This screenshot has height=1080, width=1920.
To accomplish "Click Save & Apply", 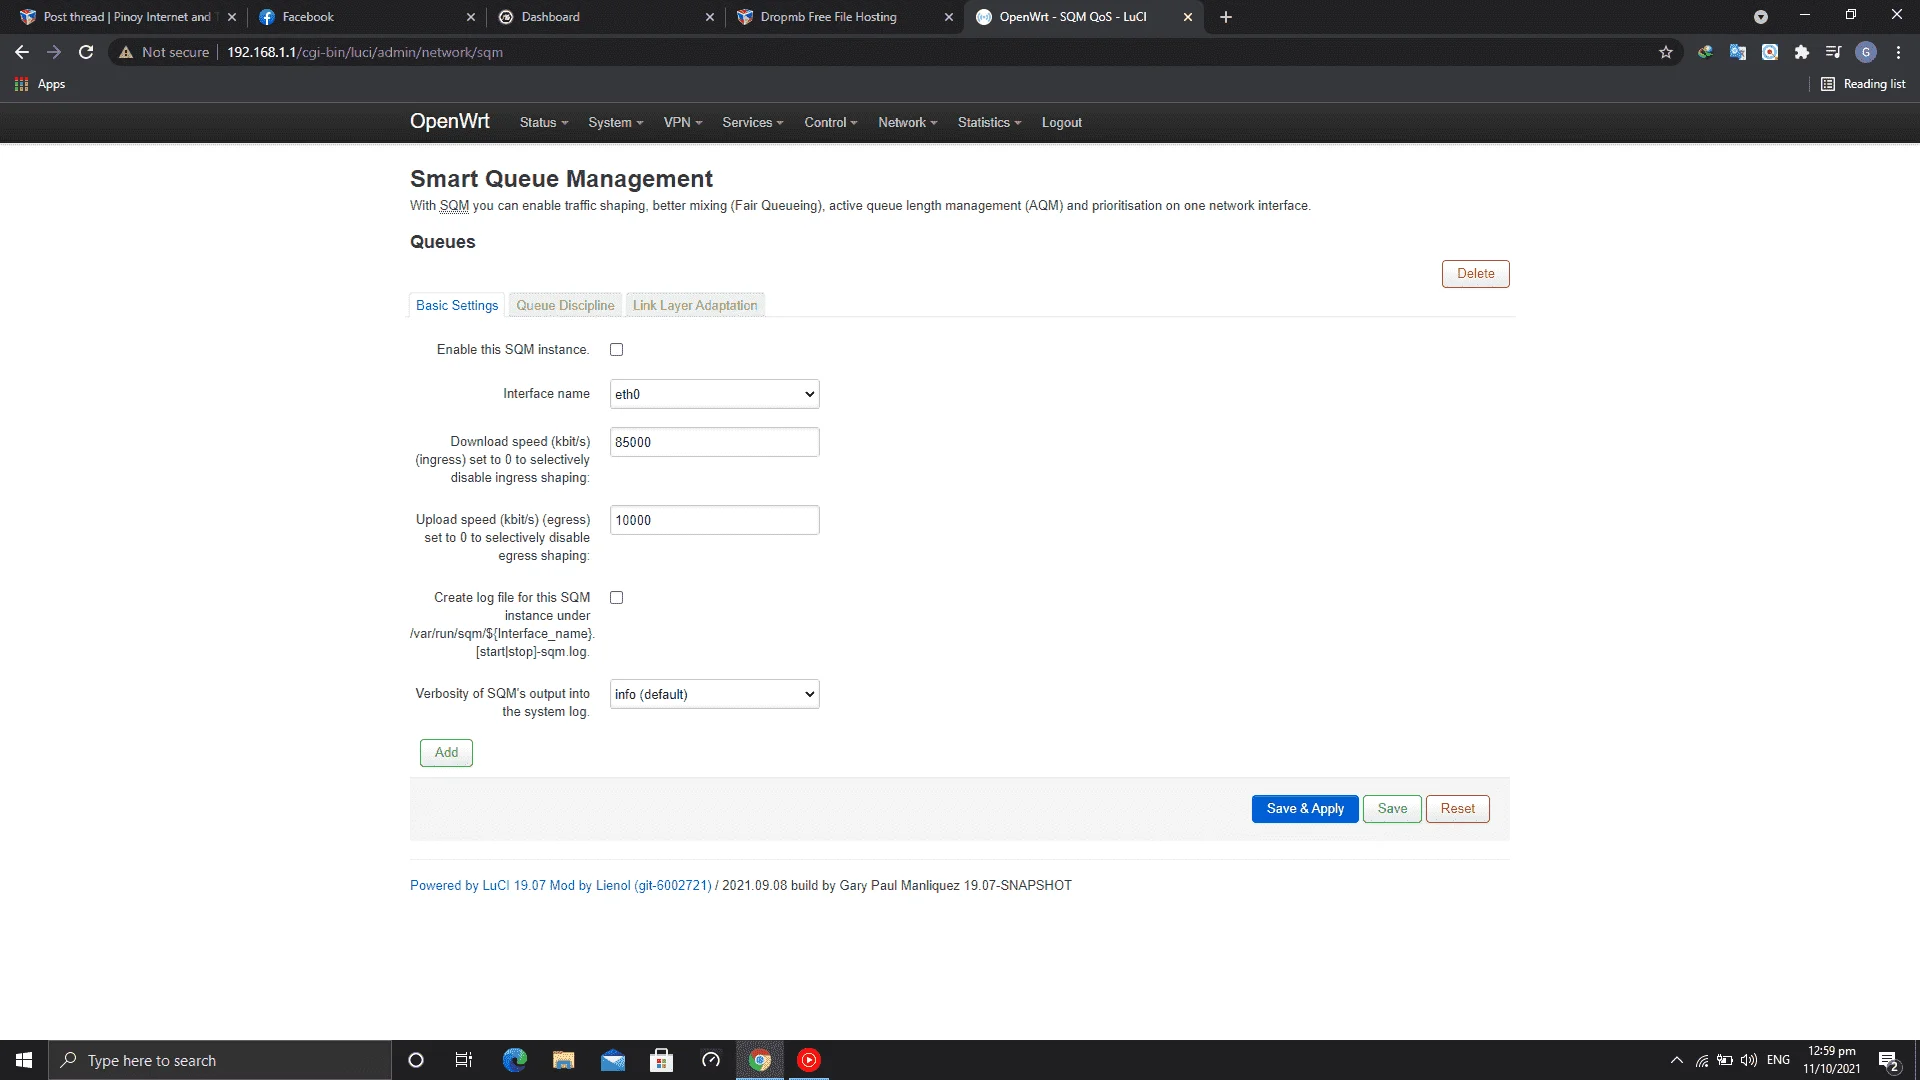I will (x=1305, y=809).
